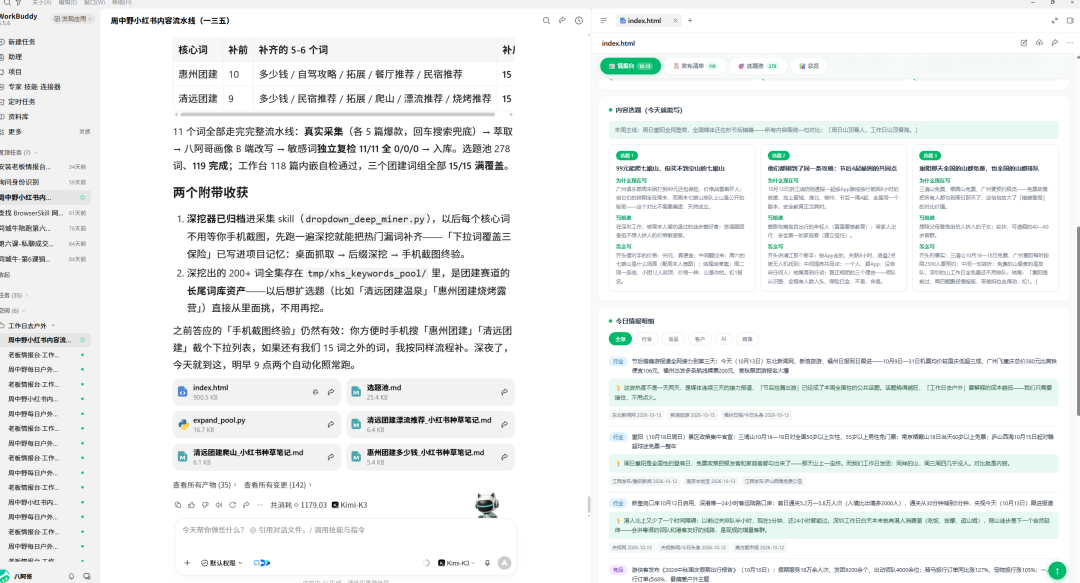Click read-aloud speaker icon below reply
Screen dimensions: 1080x583
click(219, 504)
